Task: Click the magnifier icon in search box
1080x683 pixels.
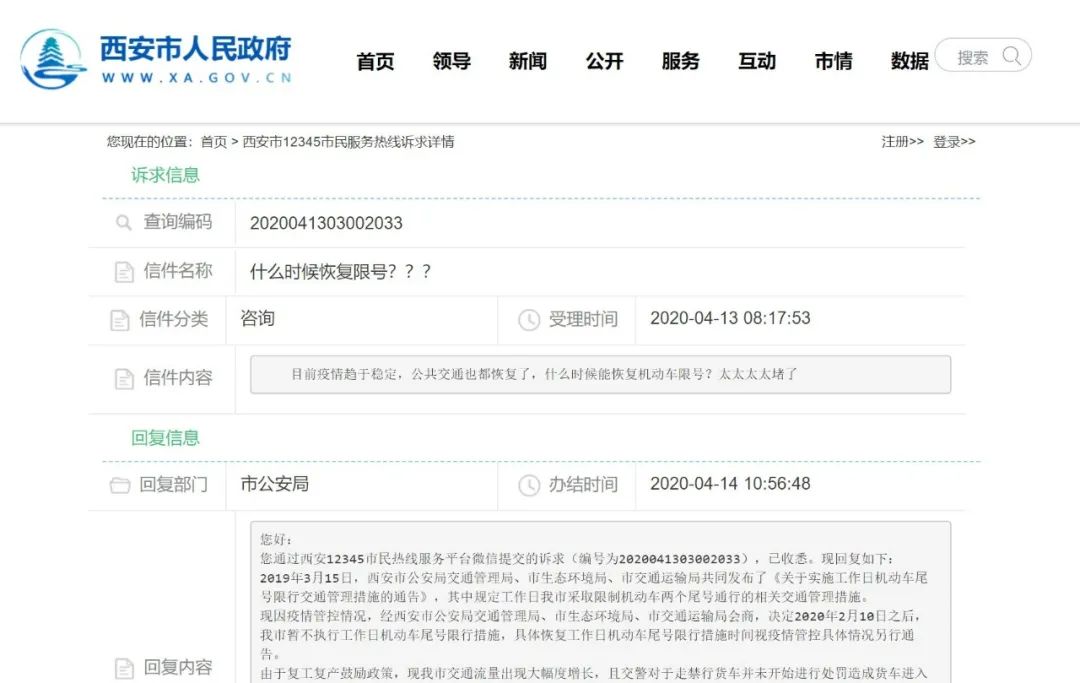Action: click(x=1011, y=56)
